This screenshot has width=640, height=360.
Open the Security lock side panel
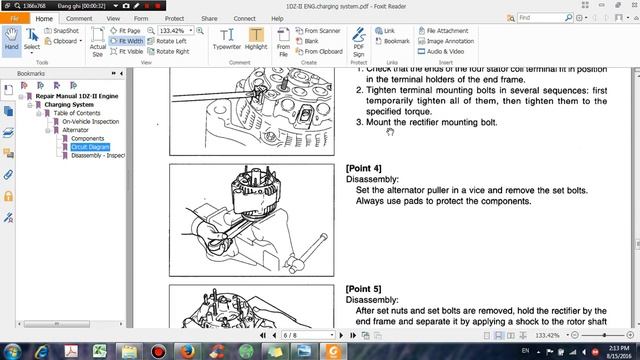[x=8, y=196]
